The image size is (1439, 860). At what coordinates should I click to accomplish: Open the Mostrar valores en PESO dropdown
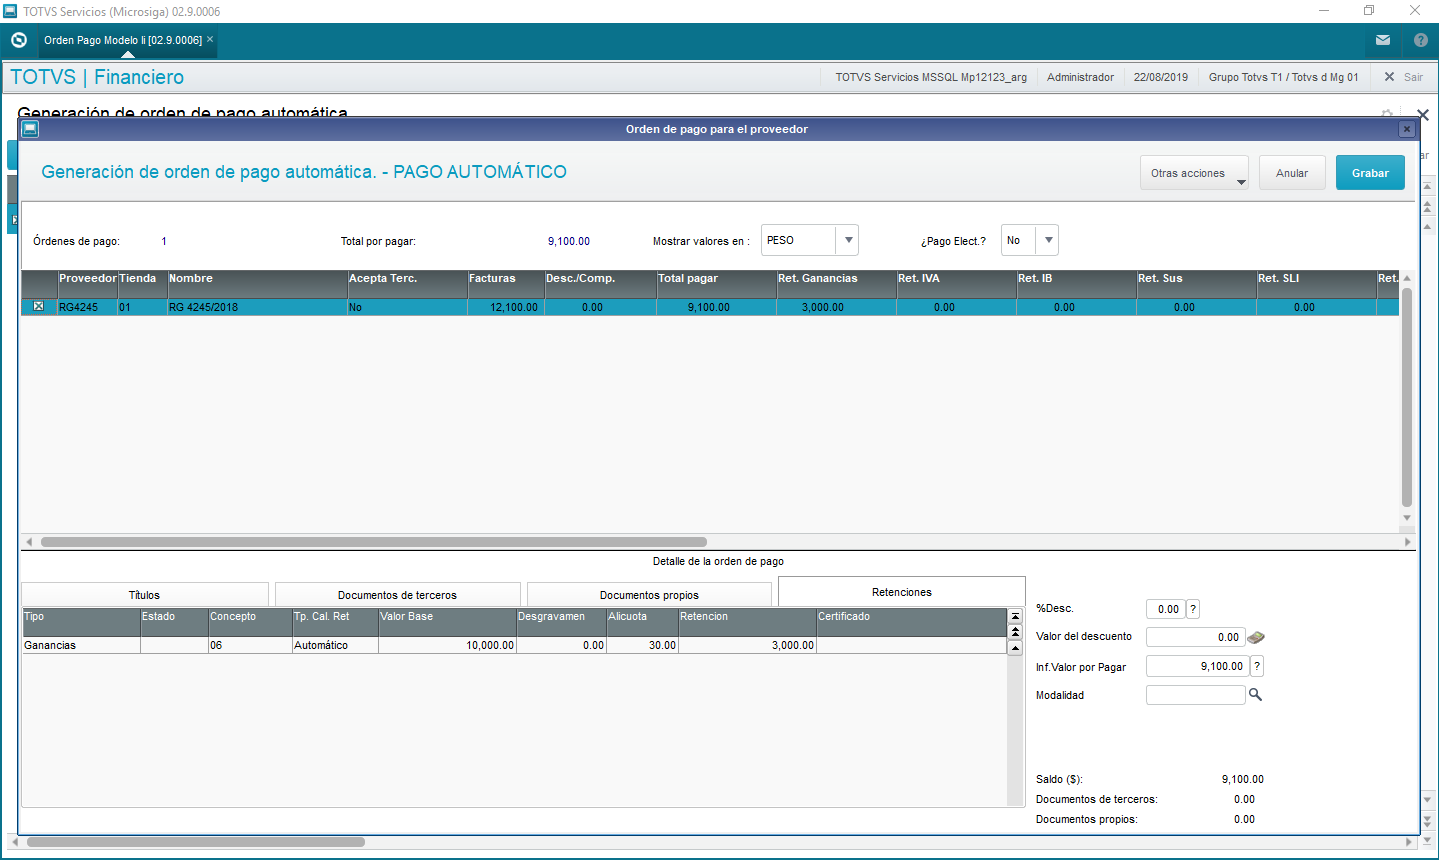pyautogui.click(x=848, y=240)
